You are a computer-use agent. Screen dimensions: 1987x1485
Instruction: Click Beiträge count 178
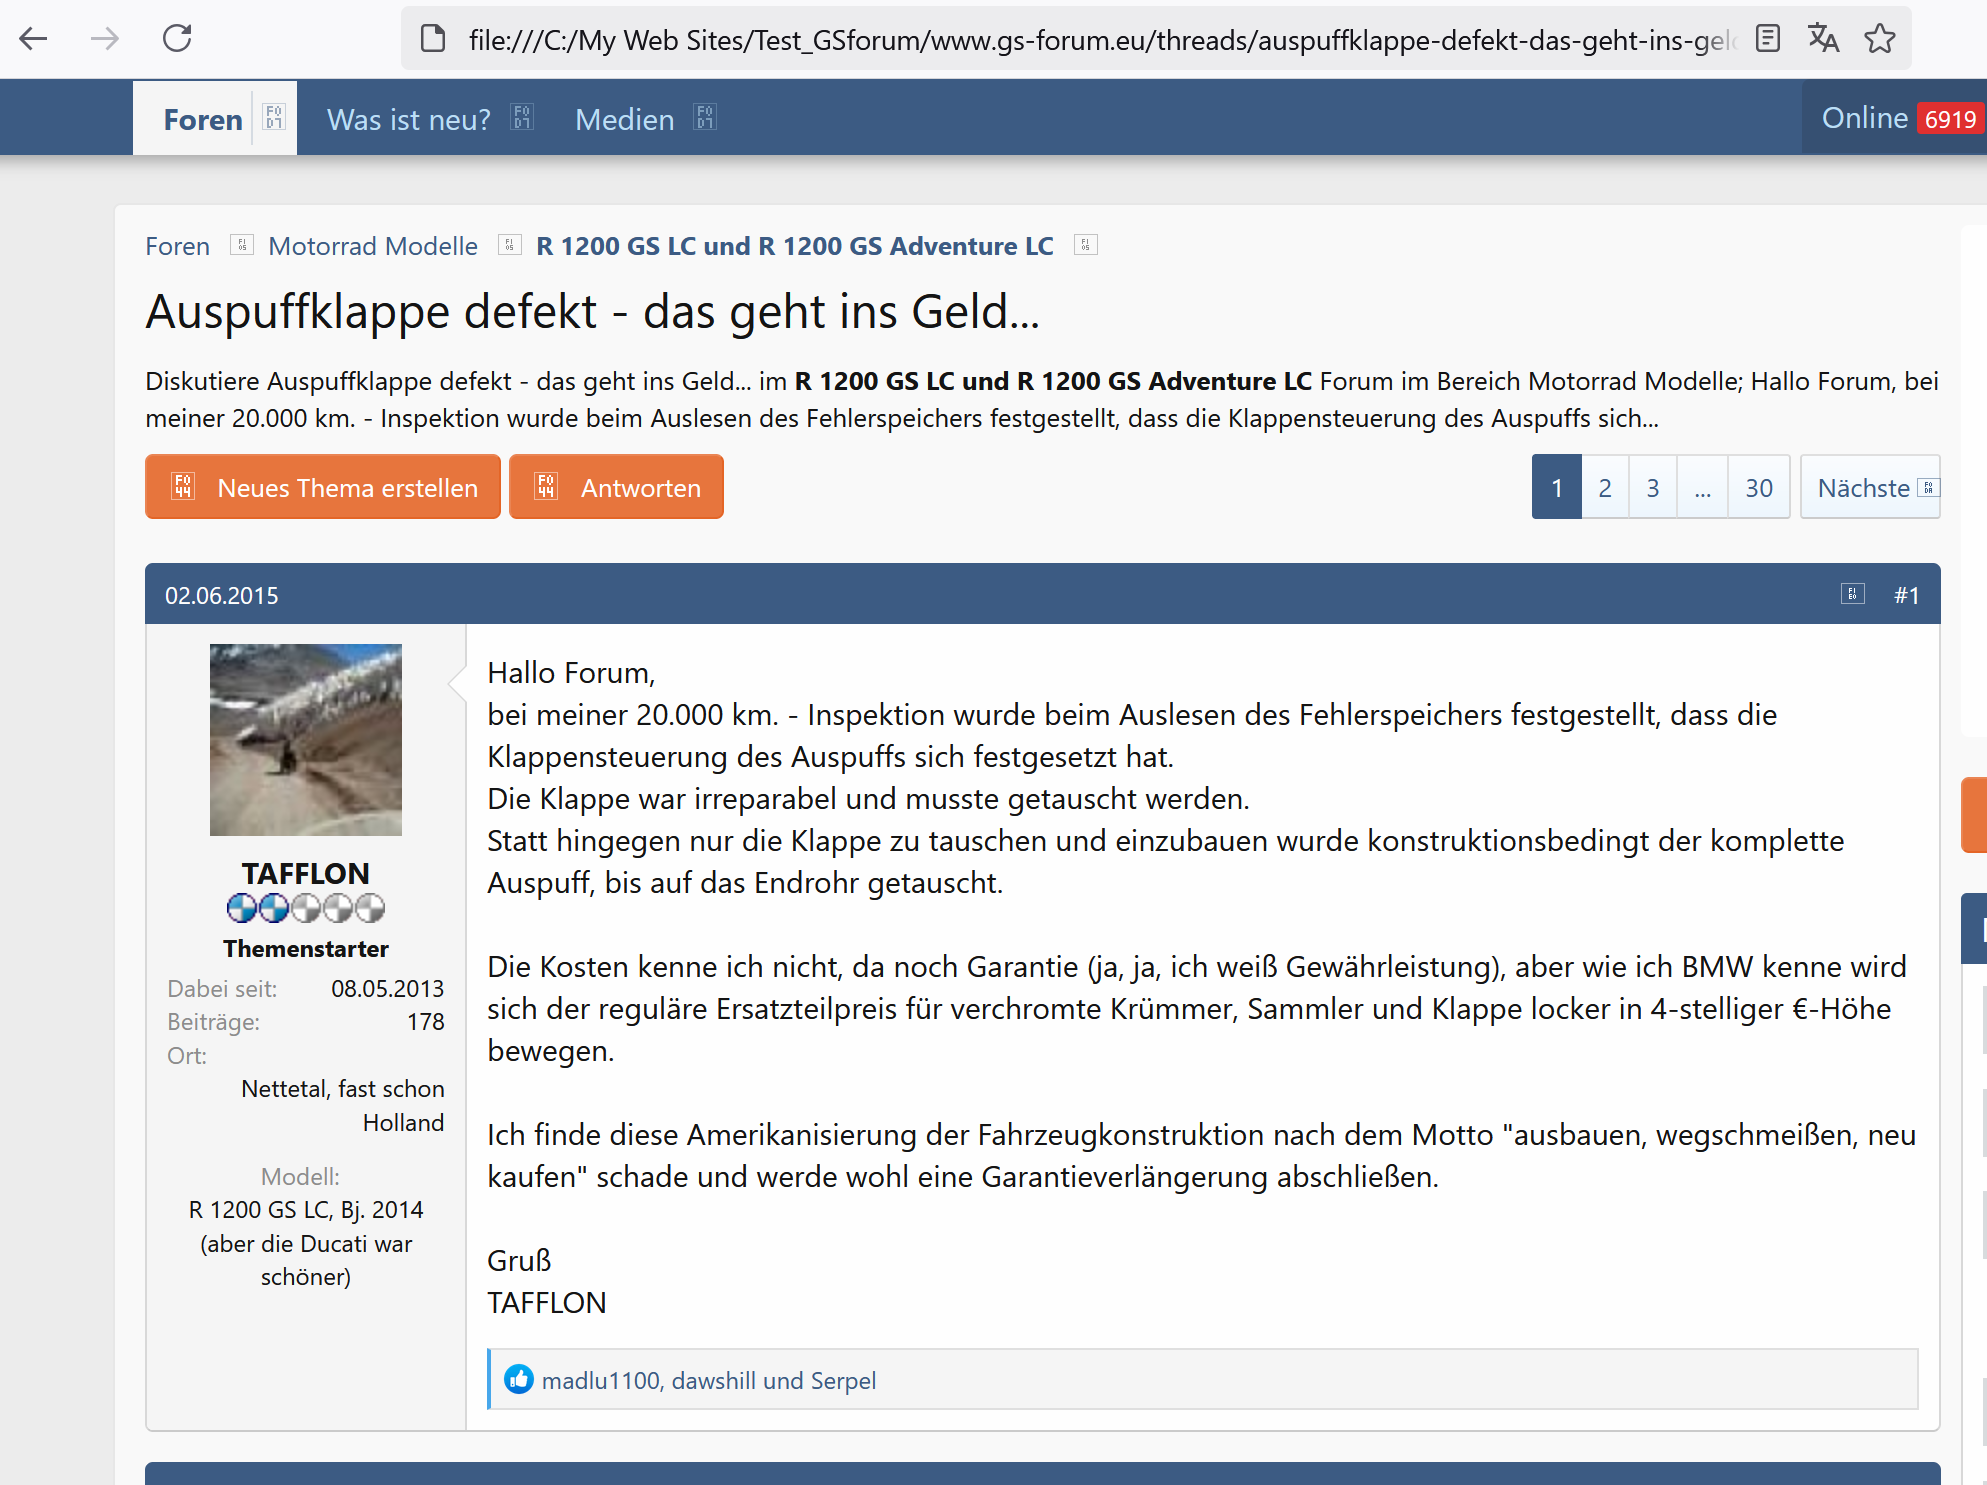[426, 1021]
